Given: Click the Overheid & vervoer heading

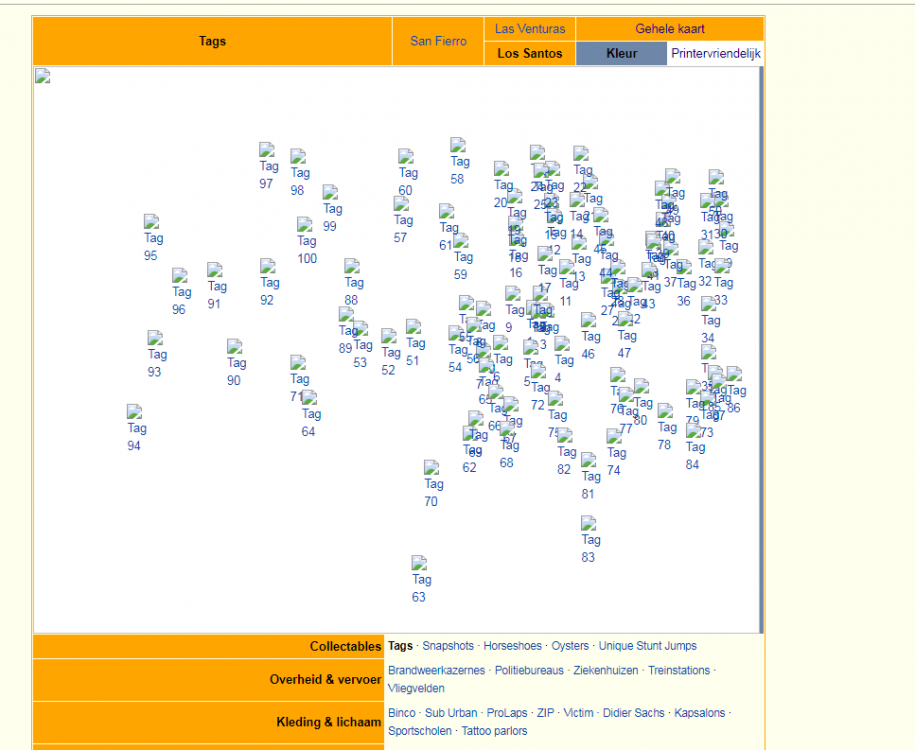Looking at the screenshot, I should click(x=326, y=680).
